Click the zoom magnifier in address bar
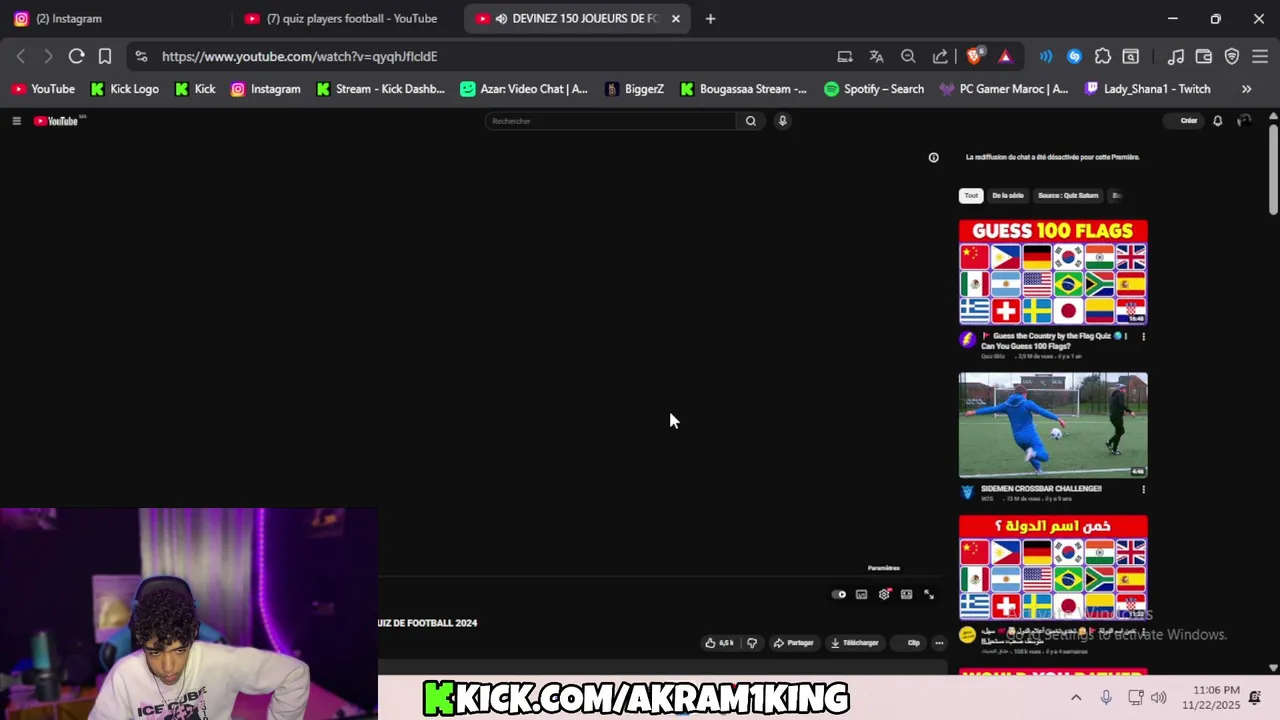The height and width of the screenshot is (720, 1280). coord(908,56)
